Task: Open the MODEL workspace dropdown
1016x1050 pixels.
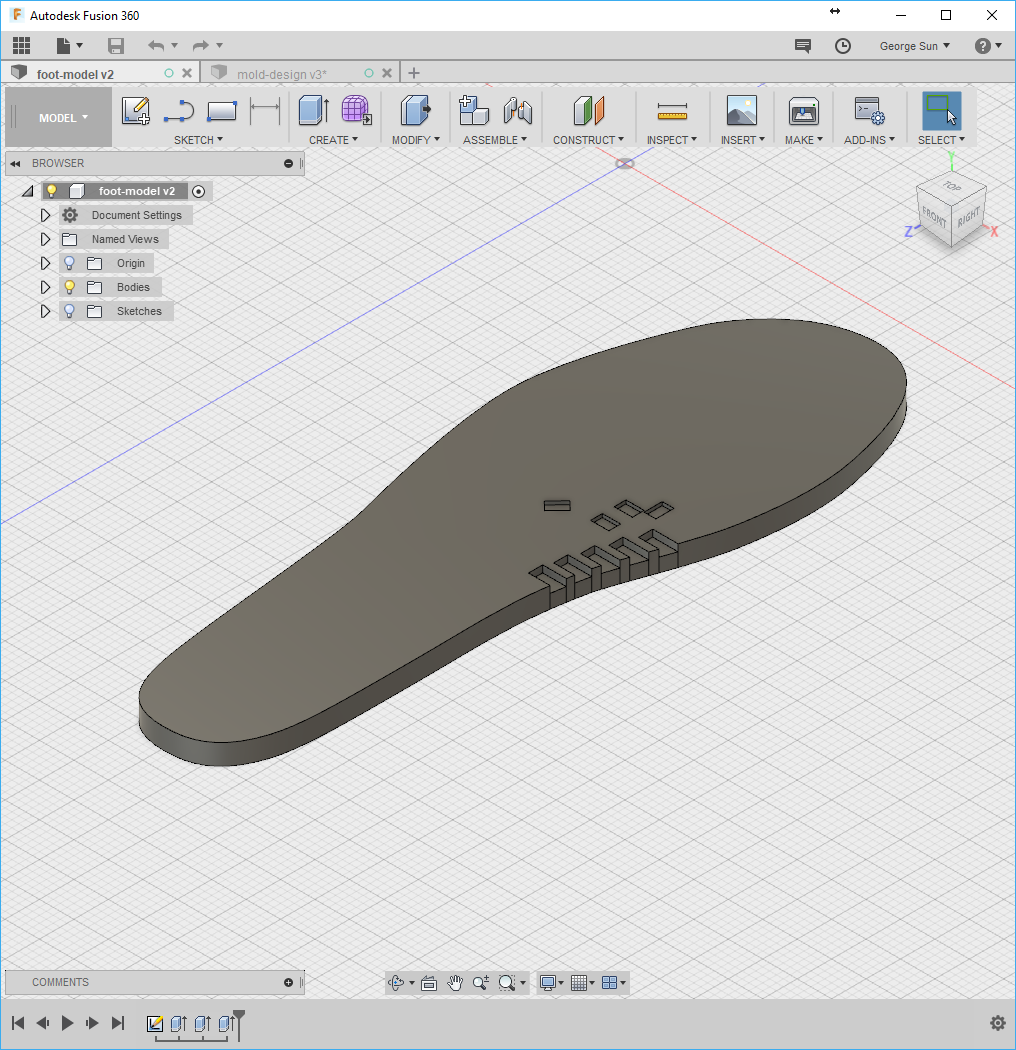Action: (x=63, y=118)
